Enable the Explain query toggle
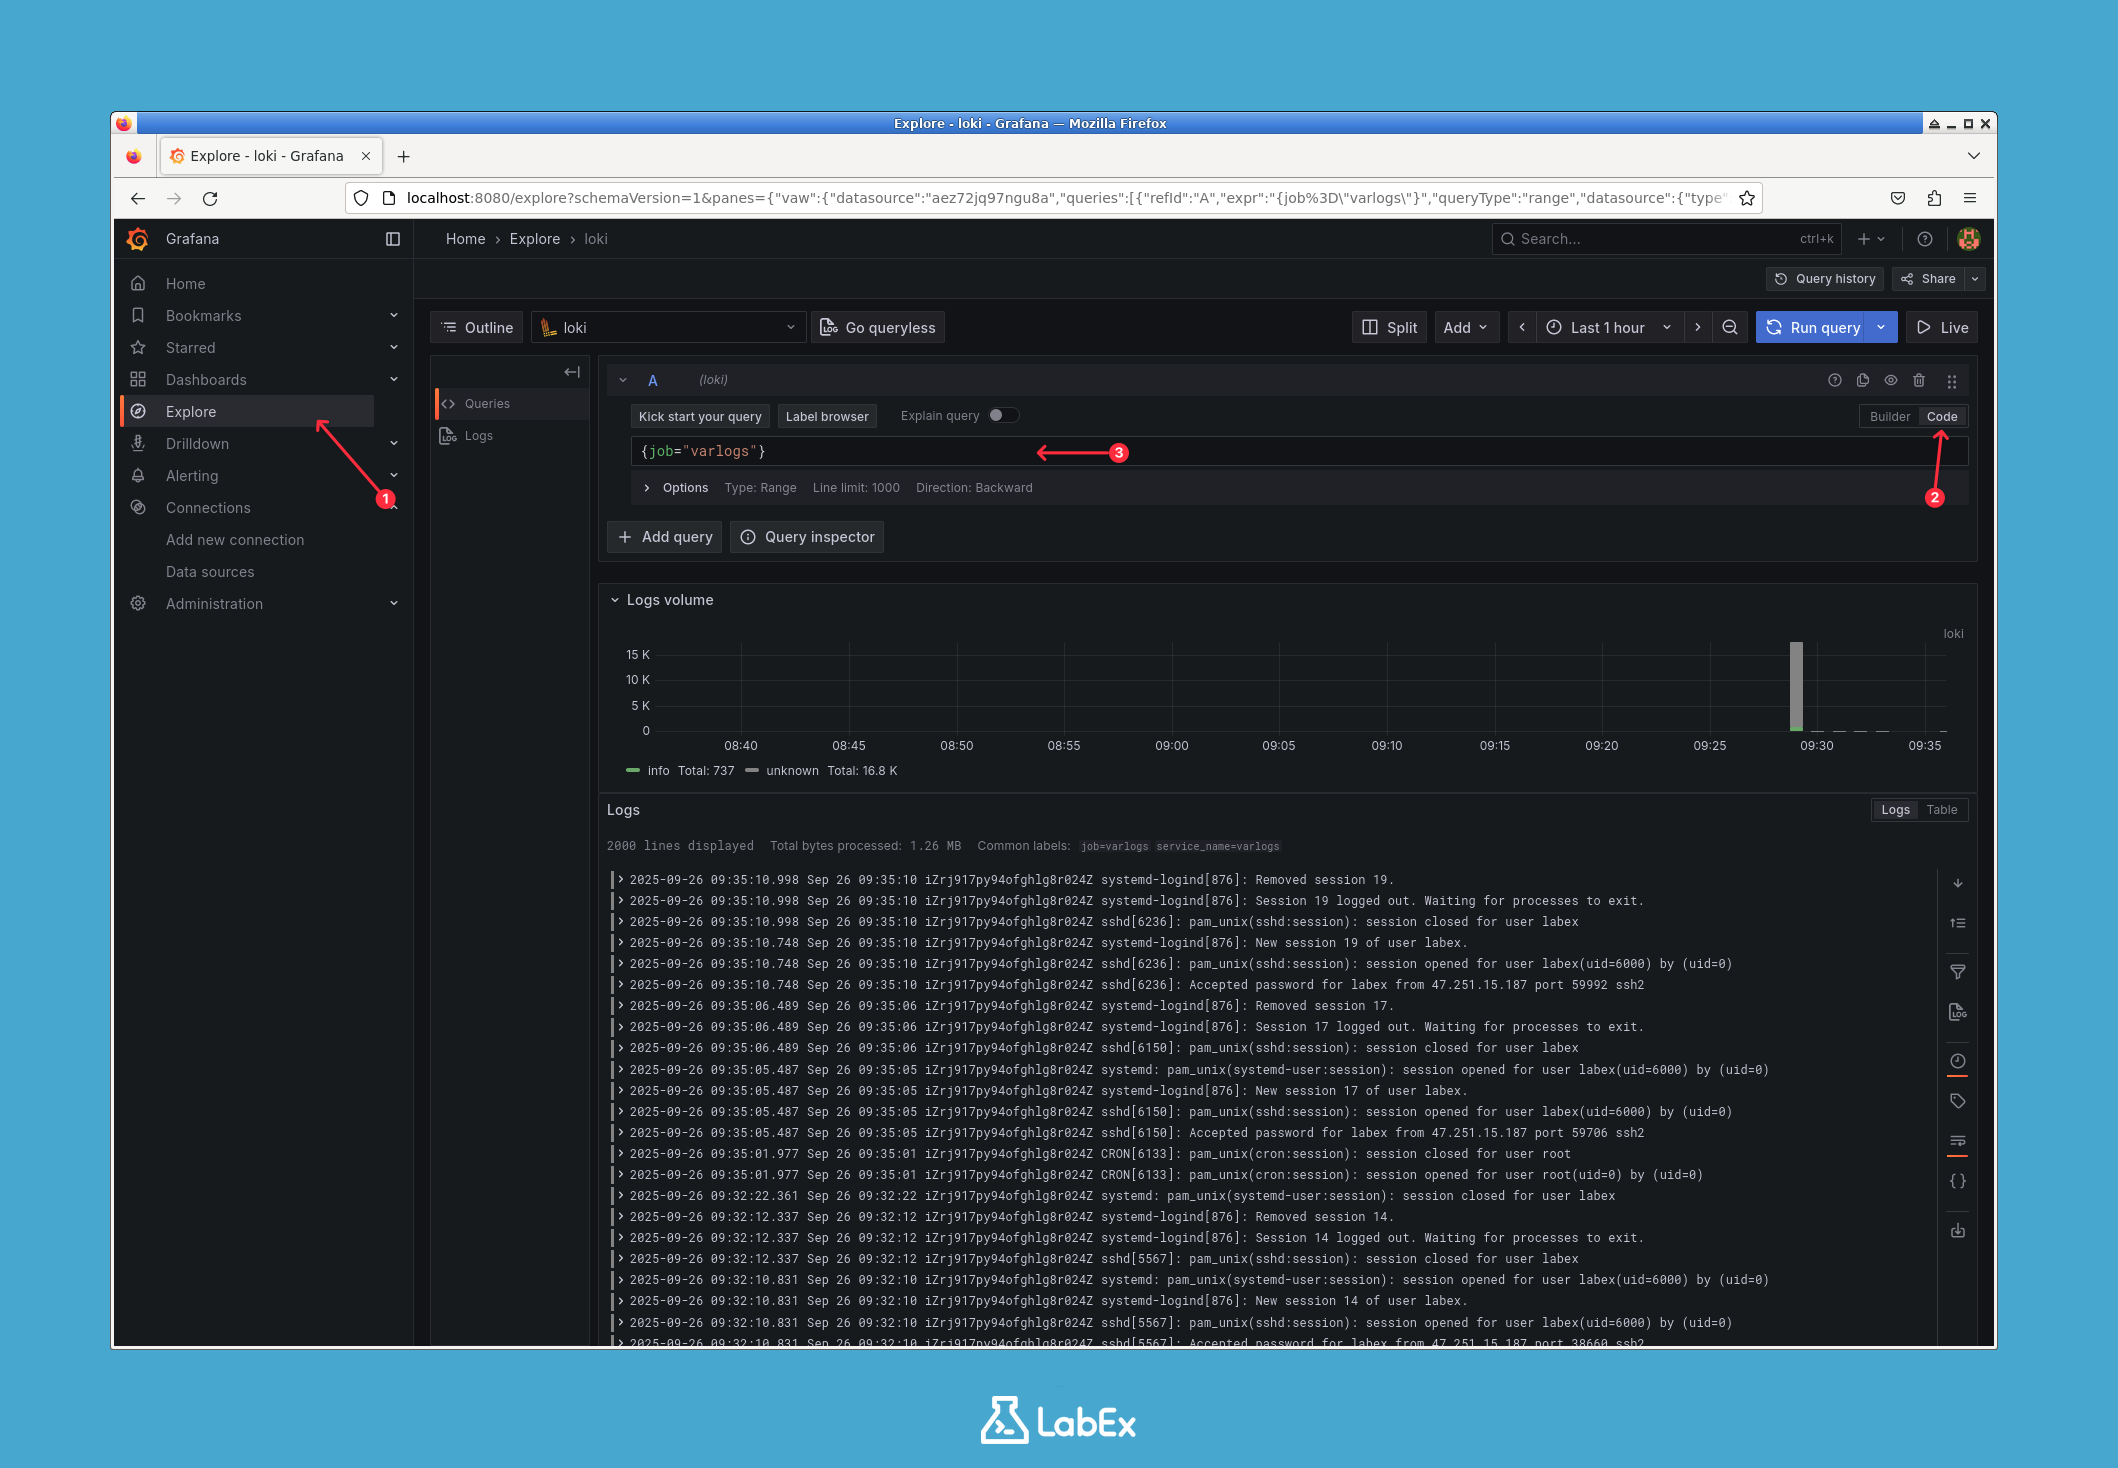Viewport: 2118px width, 1468px height. click(x=1004, y=414)
